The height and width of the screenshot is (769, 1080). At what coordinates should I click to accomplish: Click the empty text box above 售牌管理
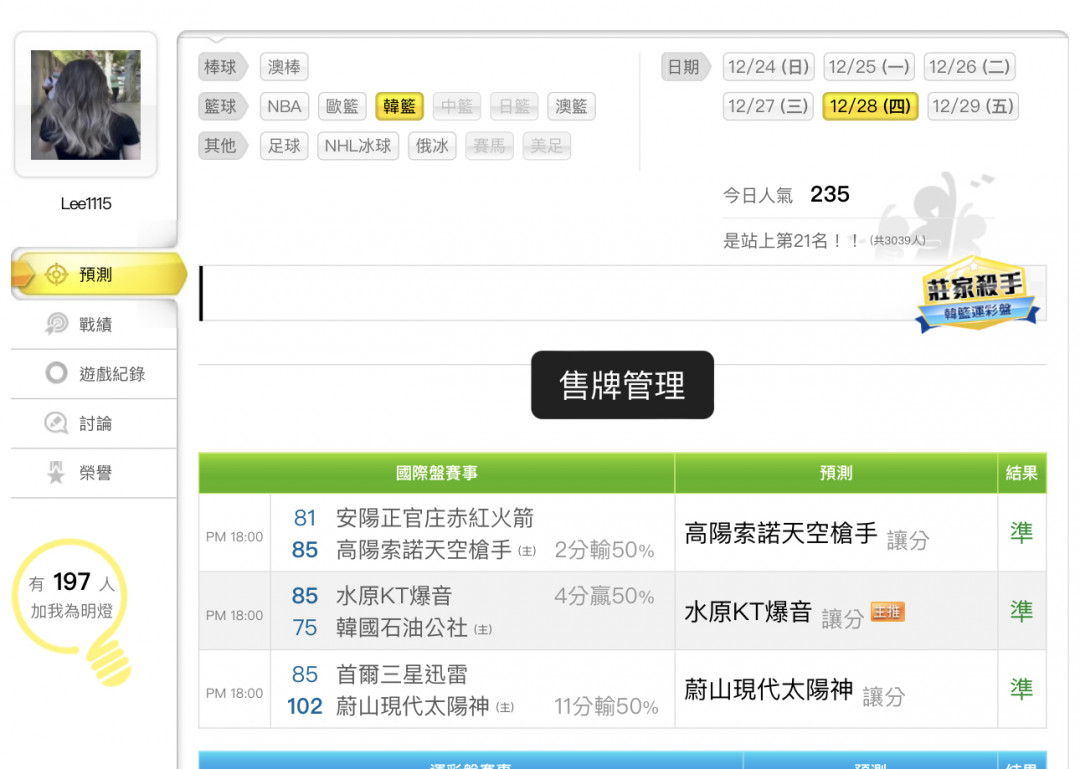coord(623,293)
